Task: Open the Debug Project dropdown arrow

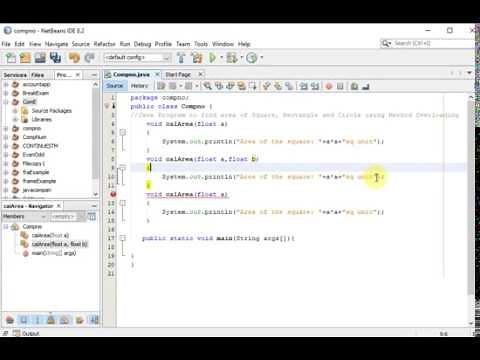Action: pos(241,58)
